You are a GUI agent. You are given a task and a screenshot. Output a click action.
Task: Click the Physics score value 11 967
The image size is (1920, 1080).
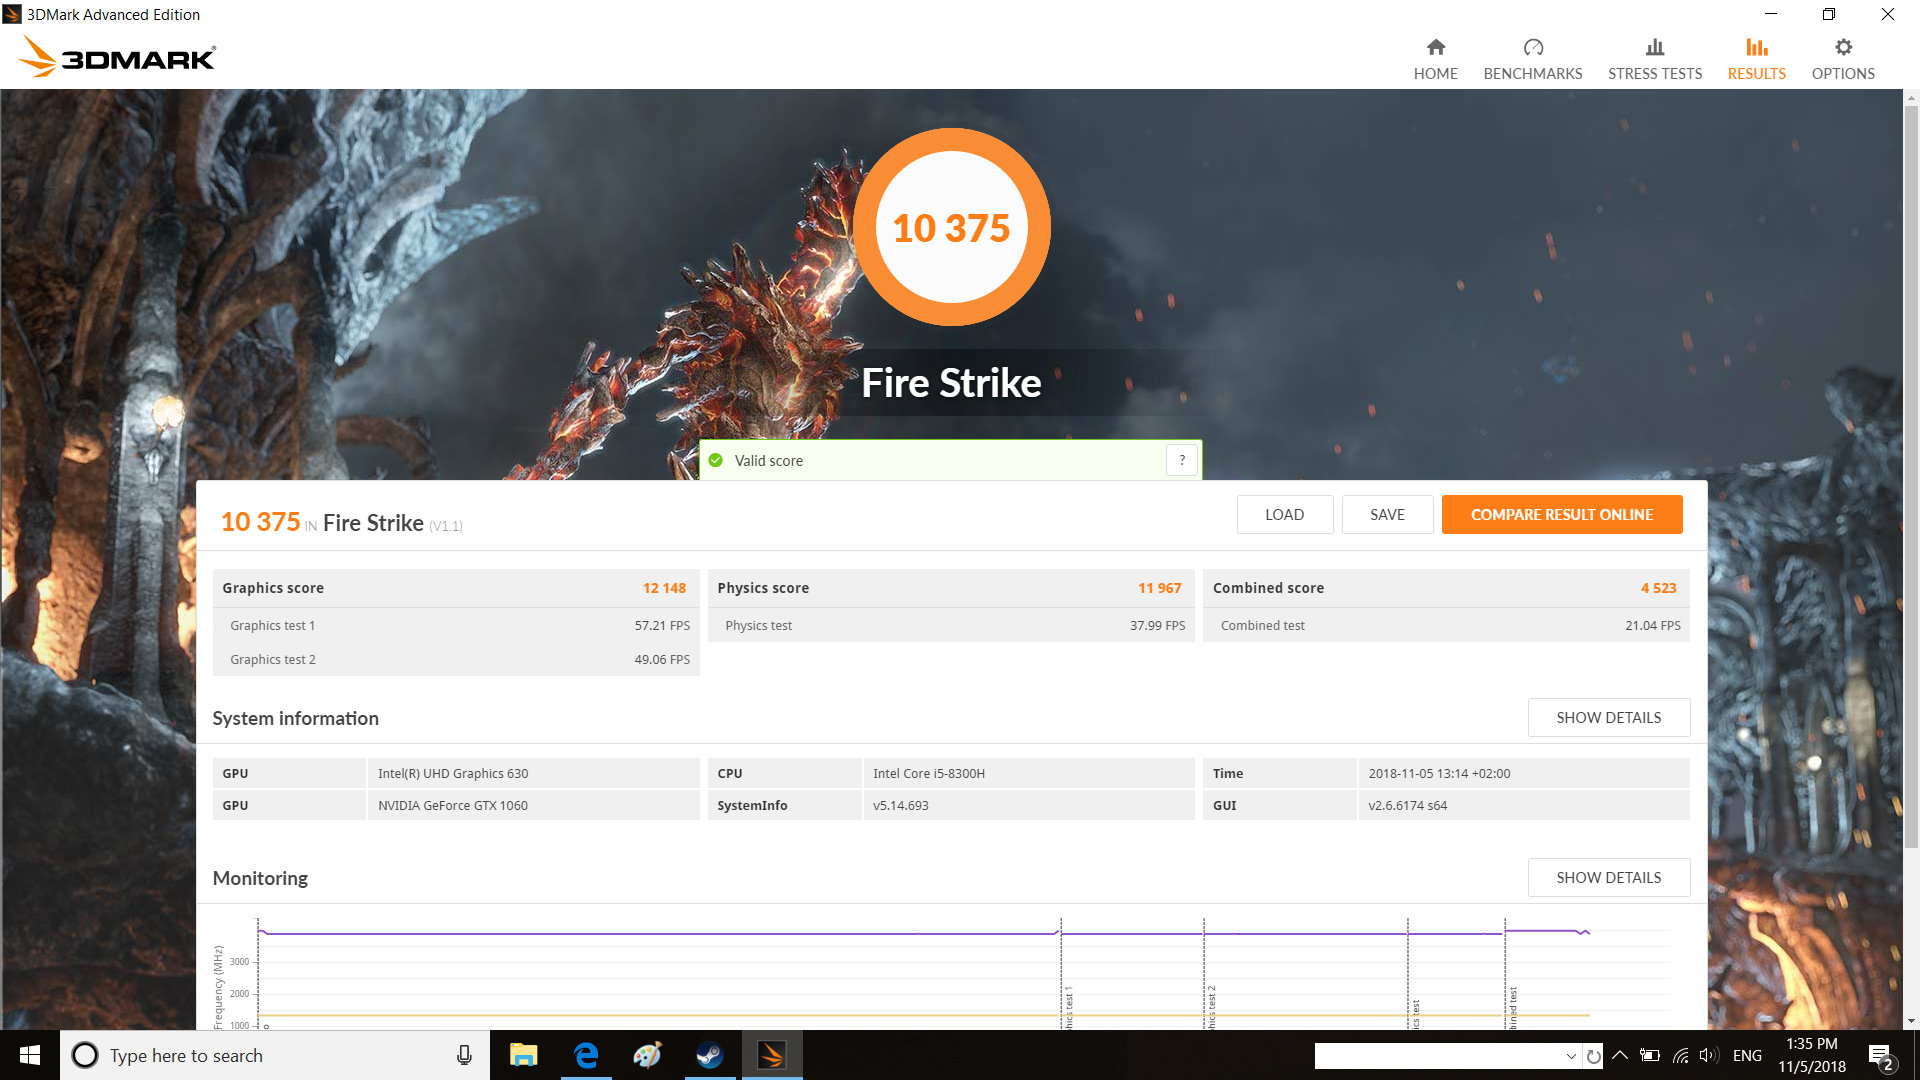coord(1159,588)
